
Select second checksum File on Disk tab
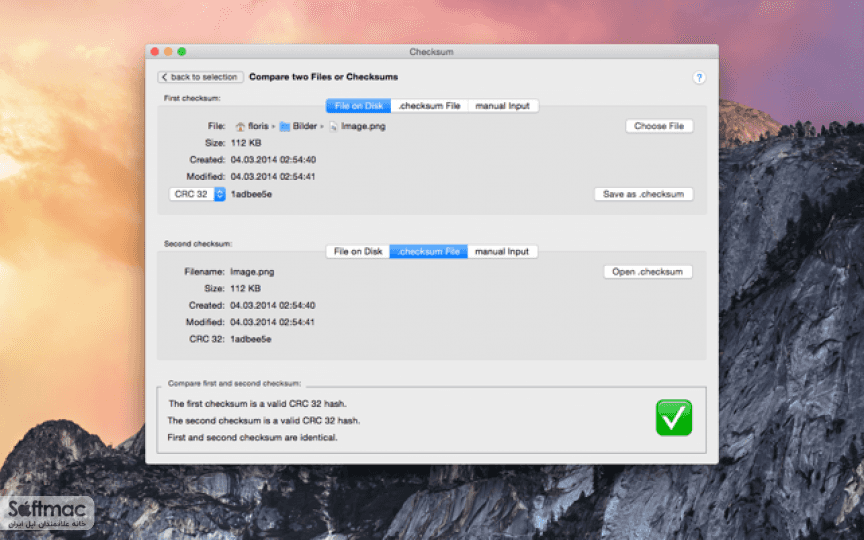pyautogui.click(x=358, y=251)
